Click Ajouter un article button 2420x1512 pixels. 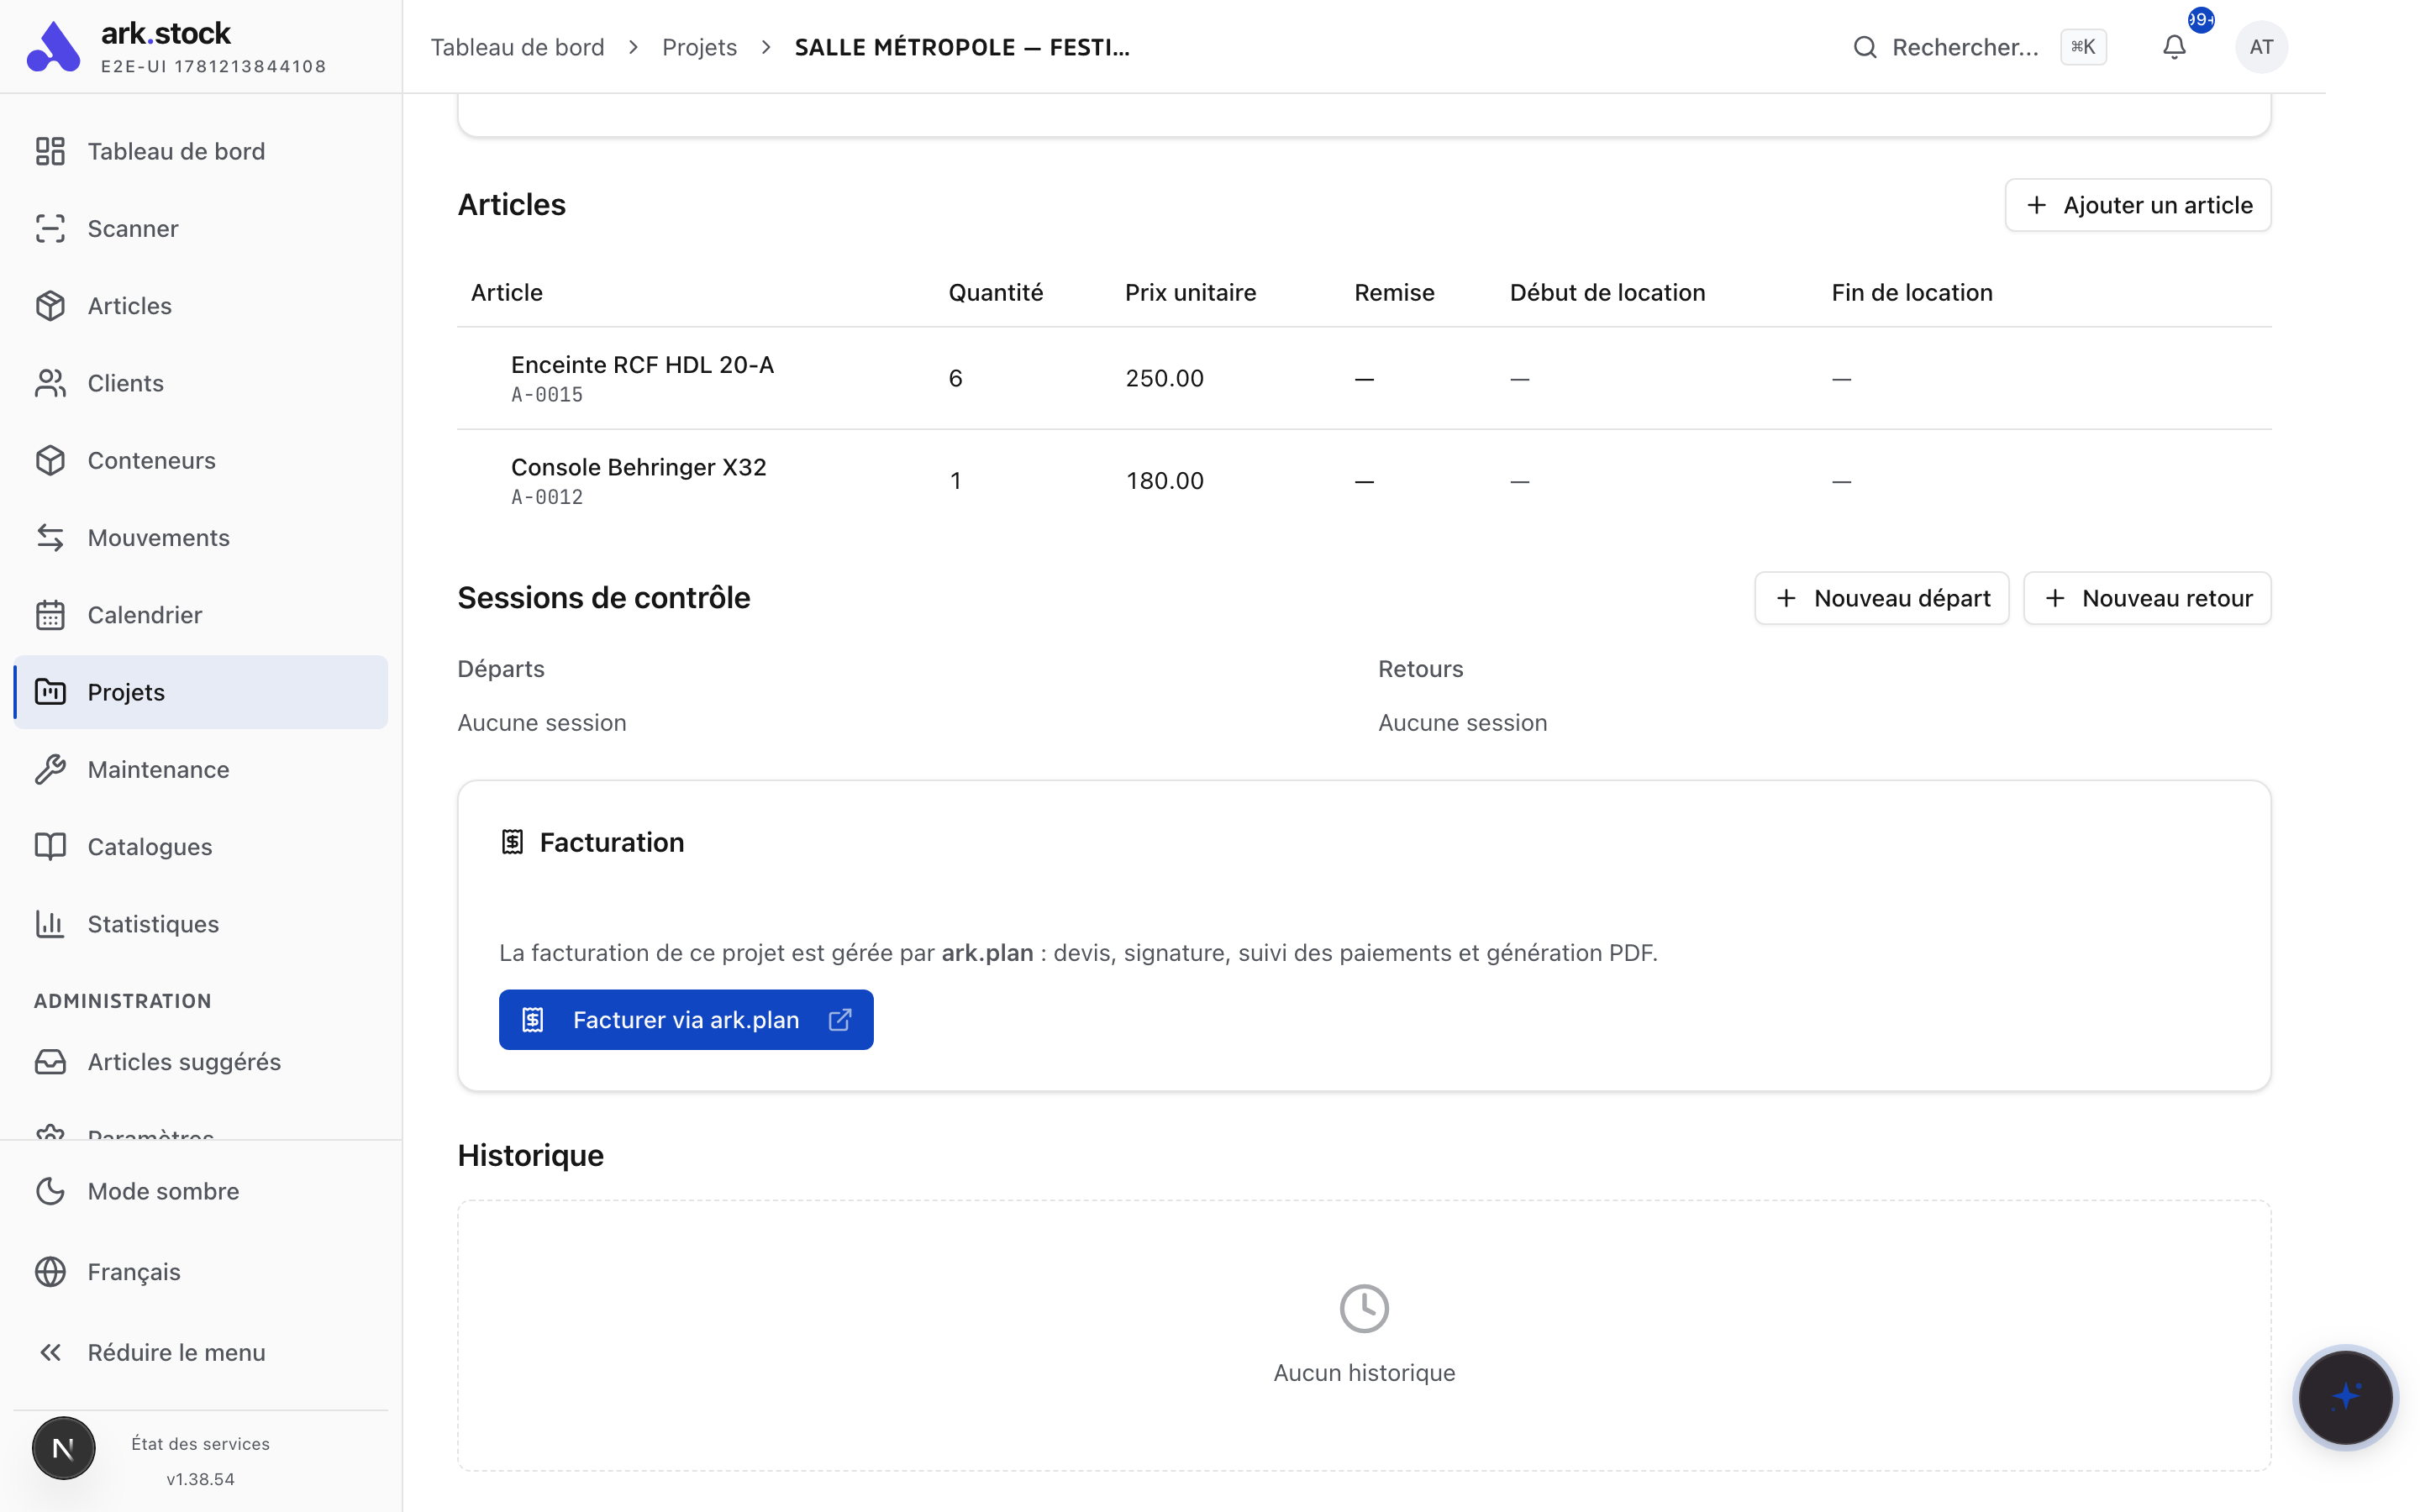2138,205
